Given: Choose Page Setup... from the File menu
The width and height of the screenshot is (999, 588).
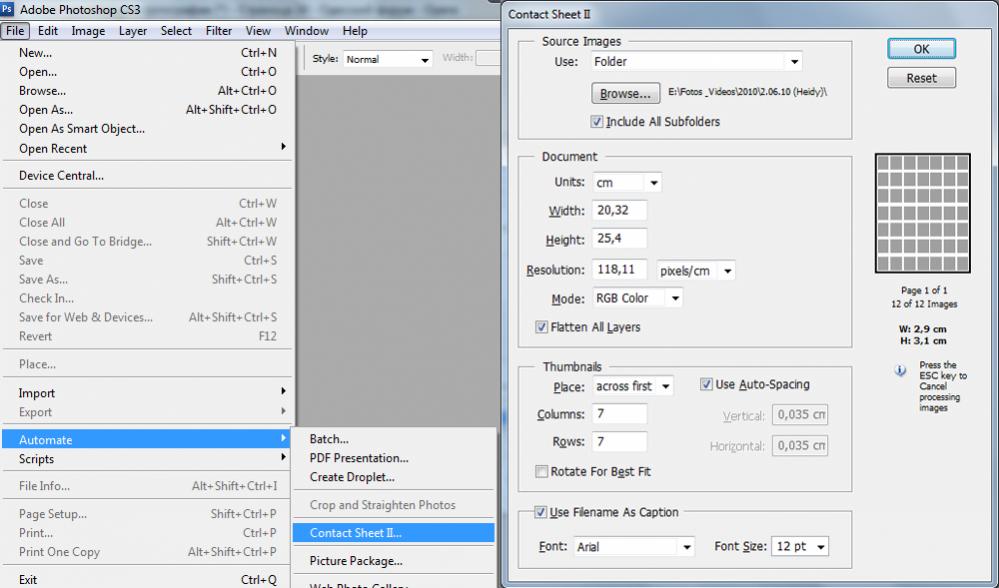Looking at the screenshot, I should (147, 514).
